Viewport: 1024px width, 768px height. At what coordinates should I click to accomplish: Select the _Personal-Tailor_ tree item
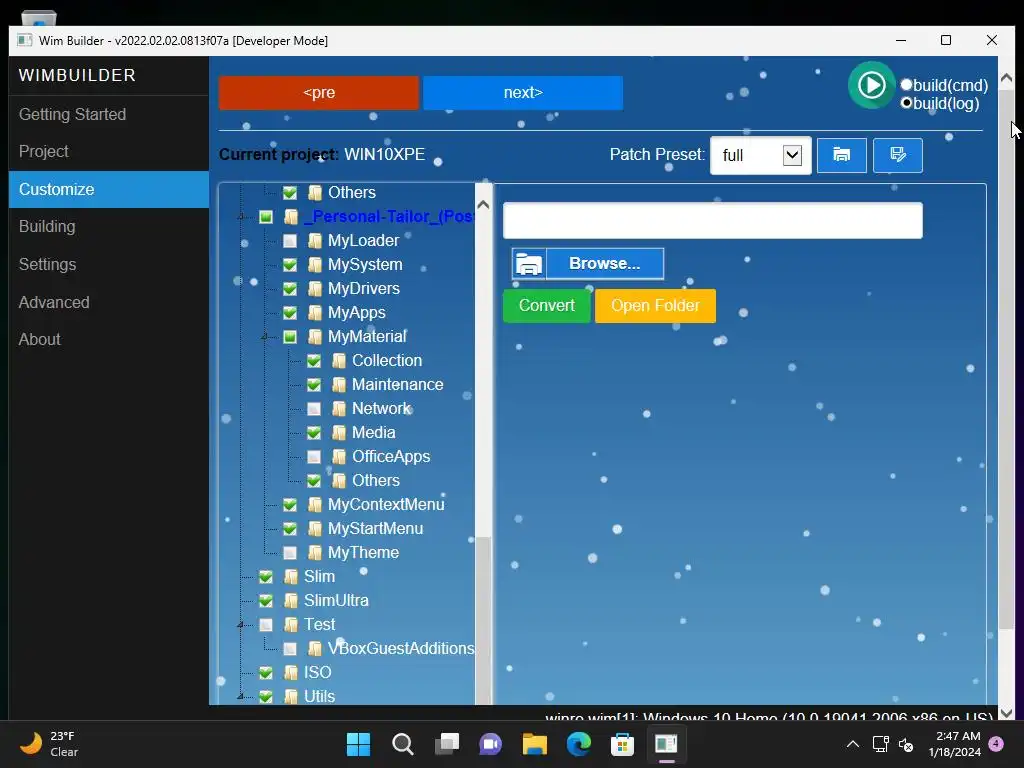pyautogui.click(x=388, y=217)
